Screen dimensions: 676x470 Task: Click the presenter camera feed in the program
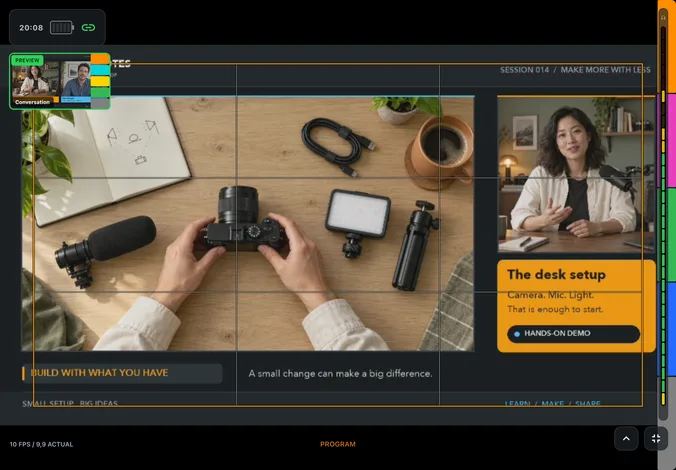click(576, 174)
